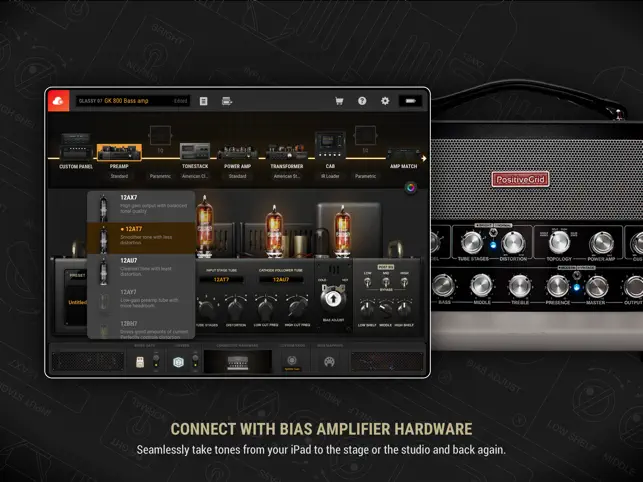The width and height of the screenshot is (643, 482).
Task: Open the ToneCloud cloud icon
Action: (59, 101)
